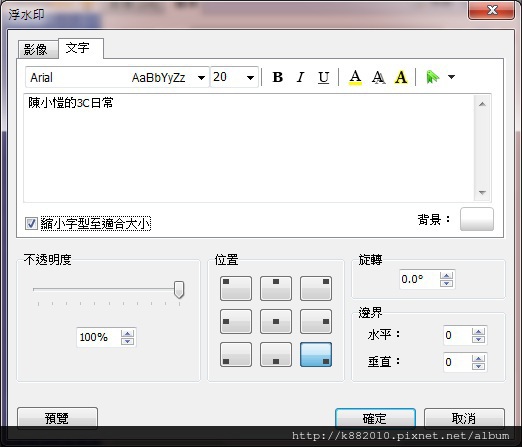Toggle underline text formatting
This screenshot has width=522, height=447.
point(323,77)
